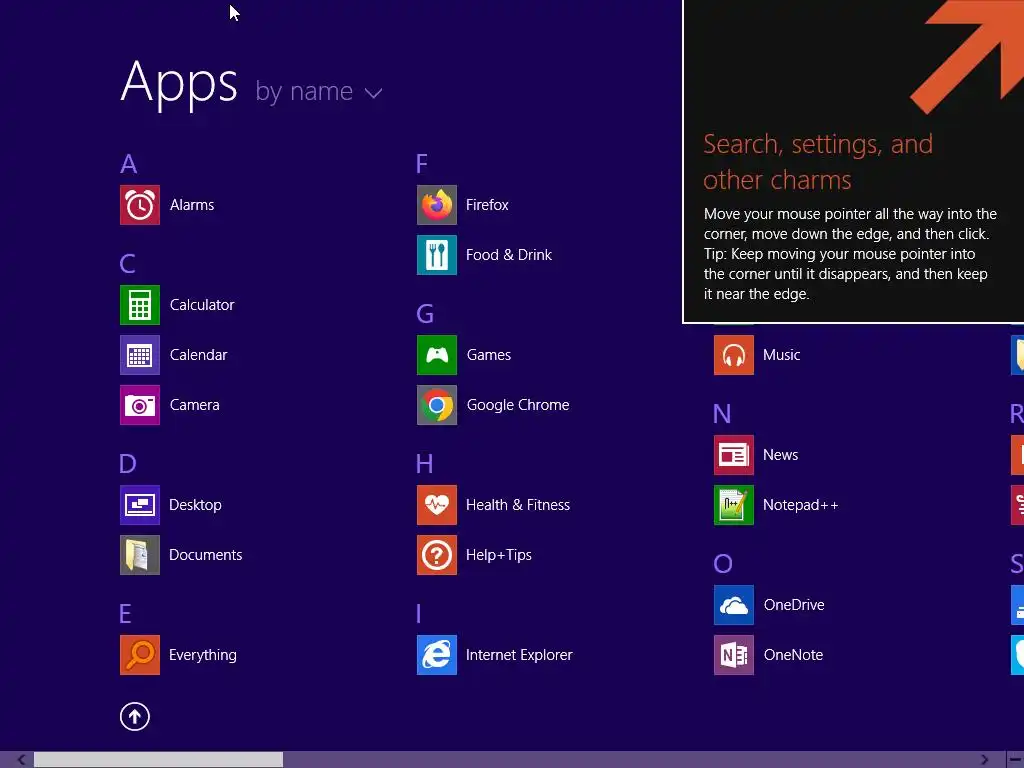Click the 'Everything' label text
1024x768 pixels.
tap(203, 655)
